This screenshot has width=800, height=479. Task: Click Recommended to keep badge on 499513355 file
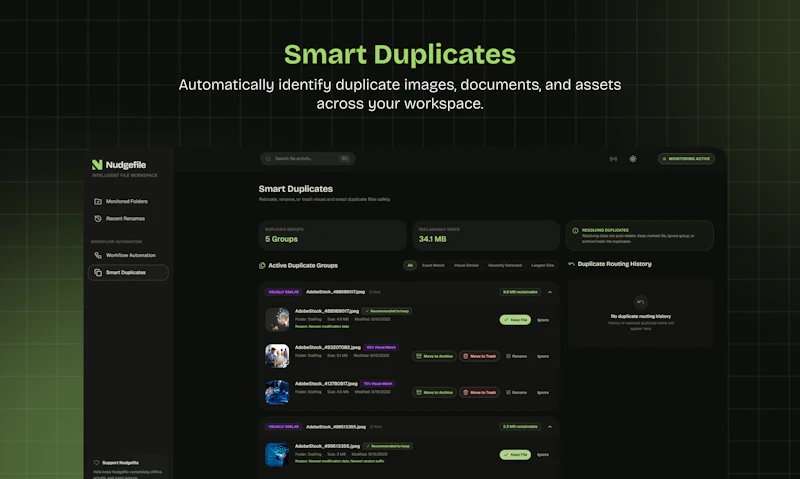[x=388, y=446]
